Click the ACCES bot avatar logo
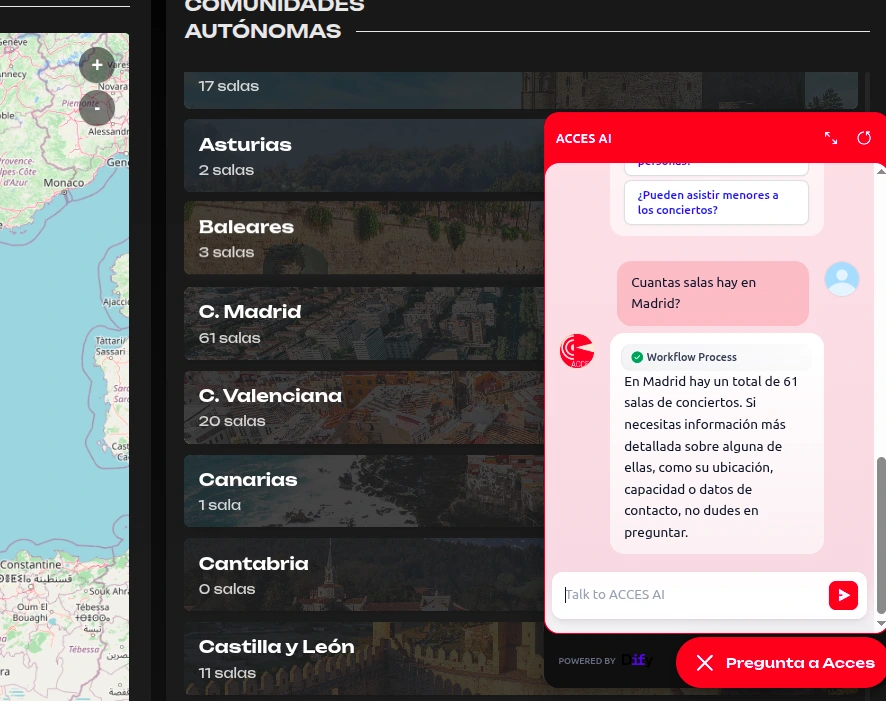Screen dimensions: 886x701 (577, 351)
